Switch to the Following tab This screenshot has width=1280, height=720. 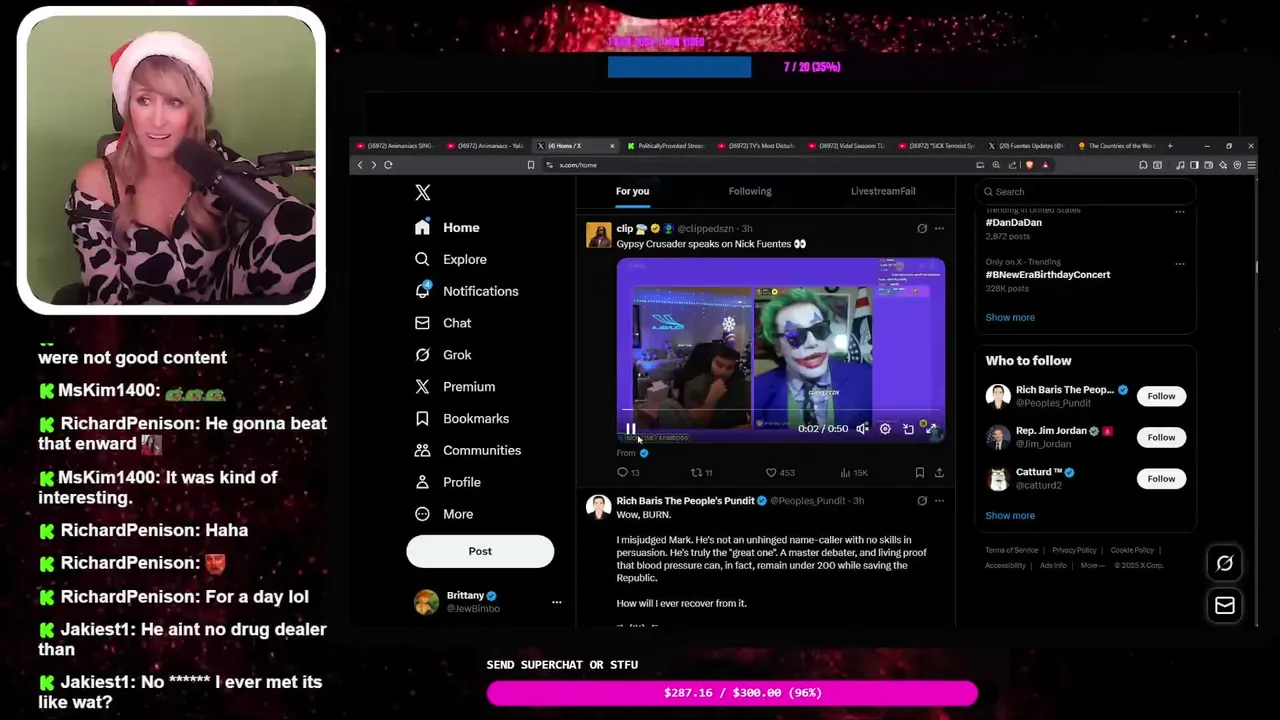pos(750,191)
